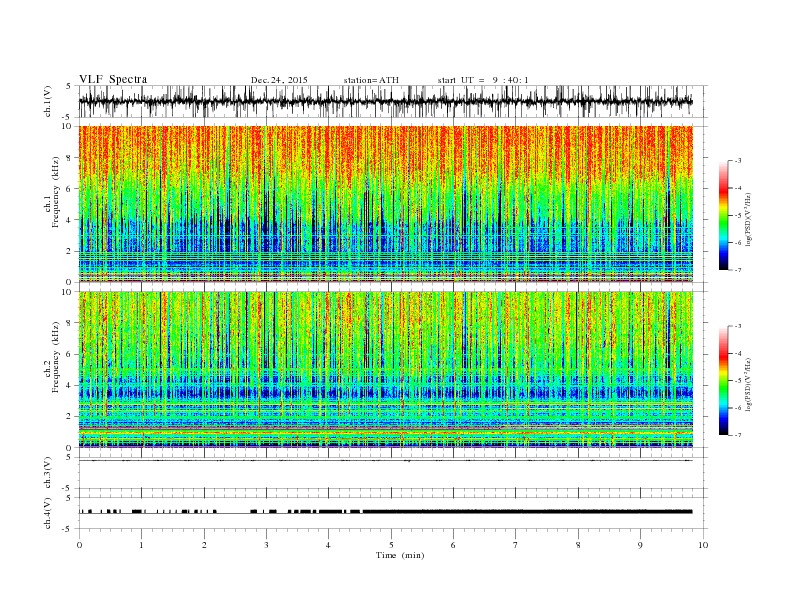Click the time axis tick label "6"
The height and width of the screenshot is (612, 792).
pyautogui.click(x=454, y=545)
